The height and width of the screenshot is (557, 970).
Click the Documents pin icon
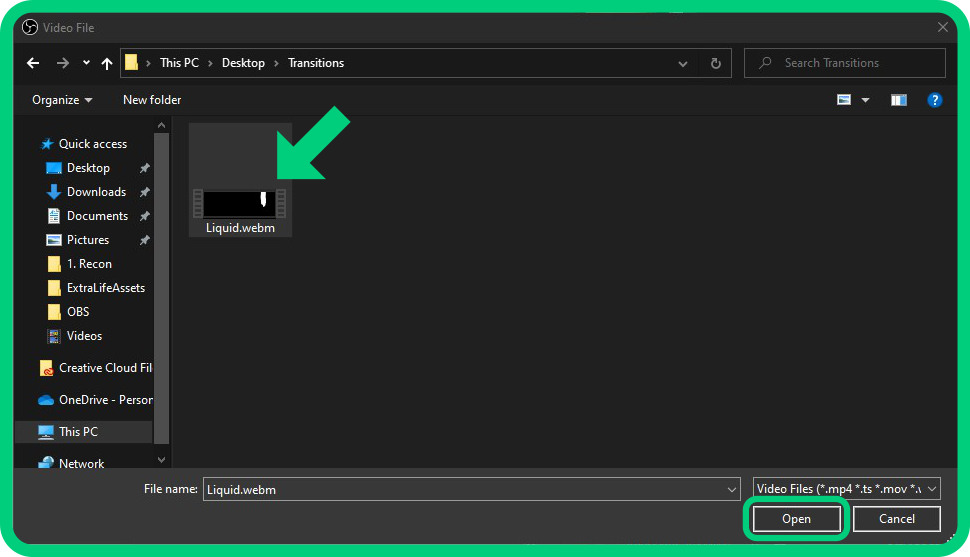[x=144, y=216]
